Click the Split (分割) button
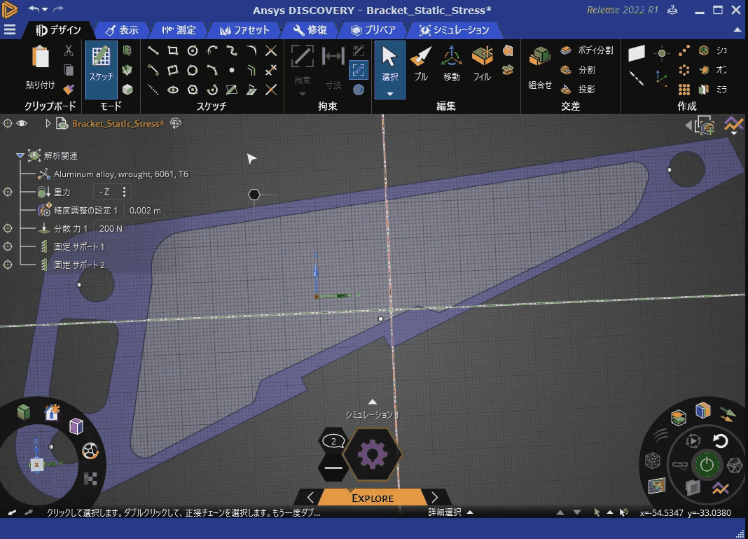The image size is (748, 539). tap(578, 70)
